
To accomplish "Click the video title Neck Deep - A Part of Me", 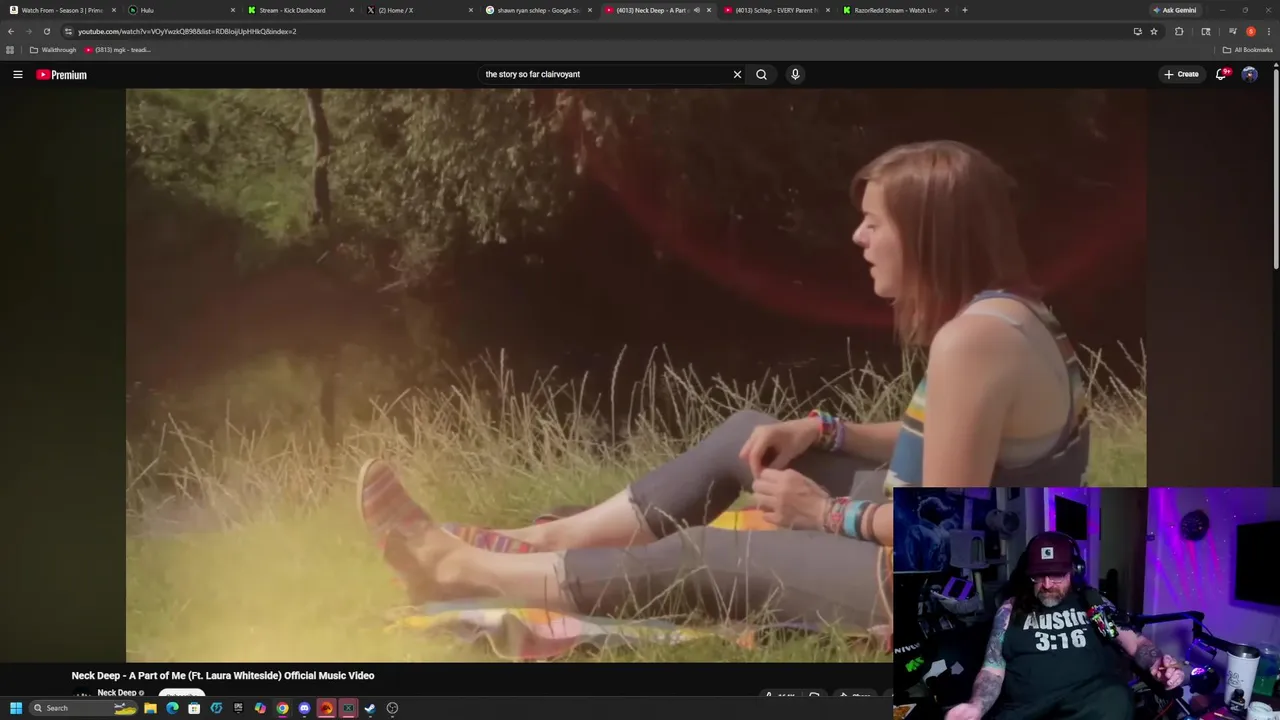I will click(x=223, y=676).
